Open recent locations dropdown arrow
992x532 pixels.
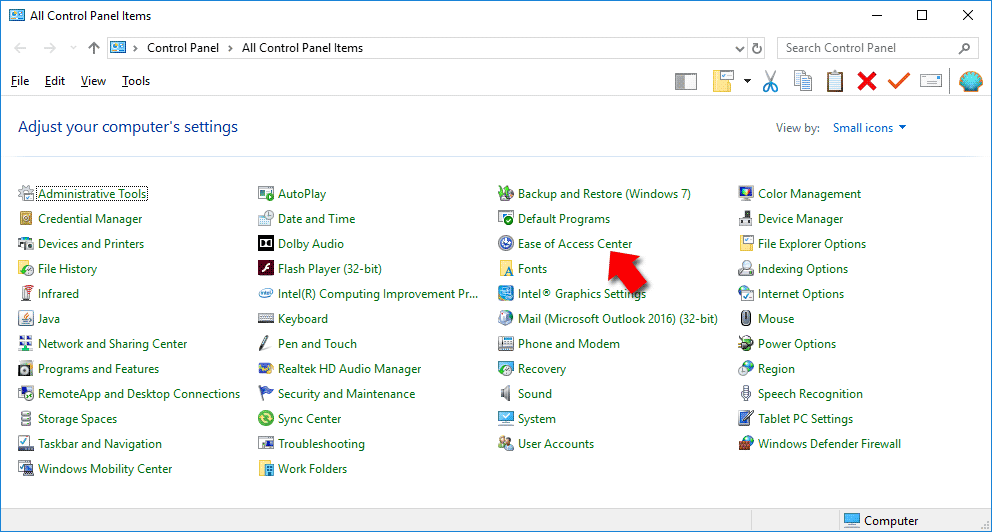click(73, 48)
